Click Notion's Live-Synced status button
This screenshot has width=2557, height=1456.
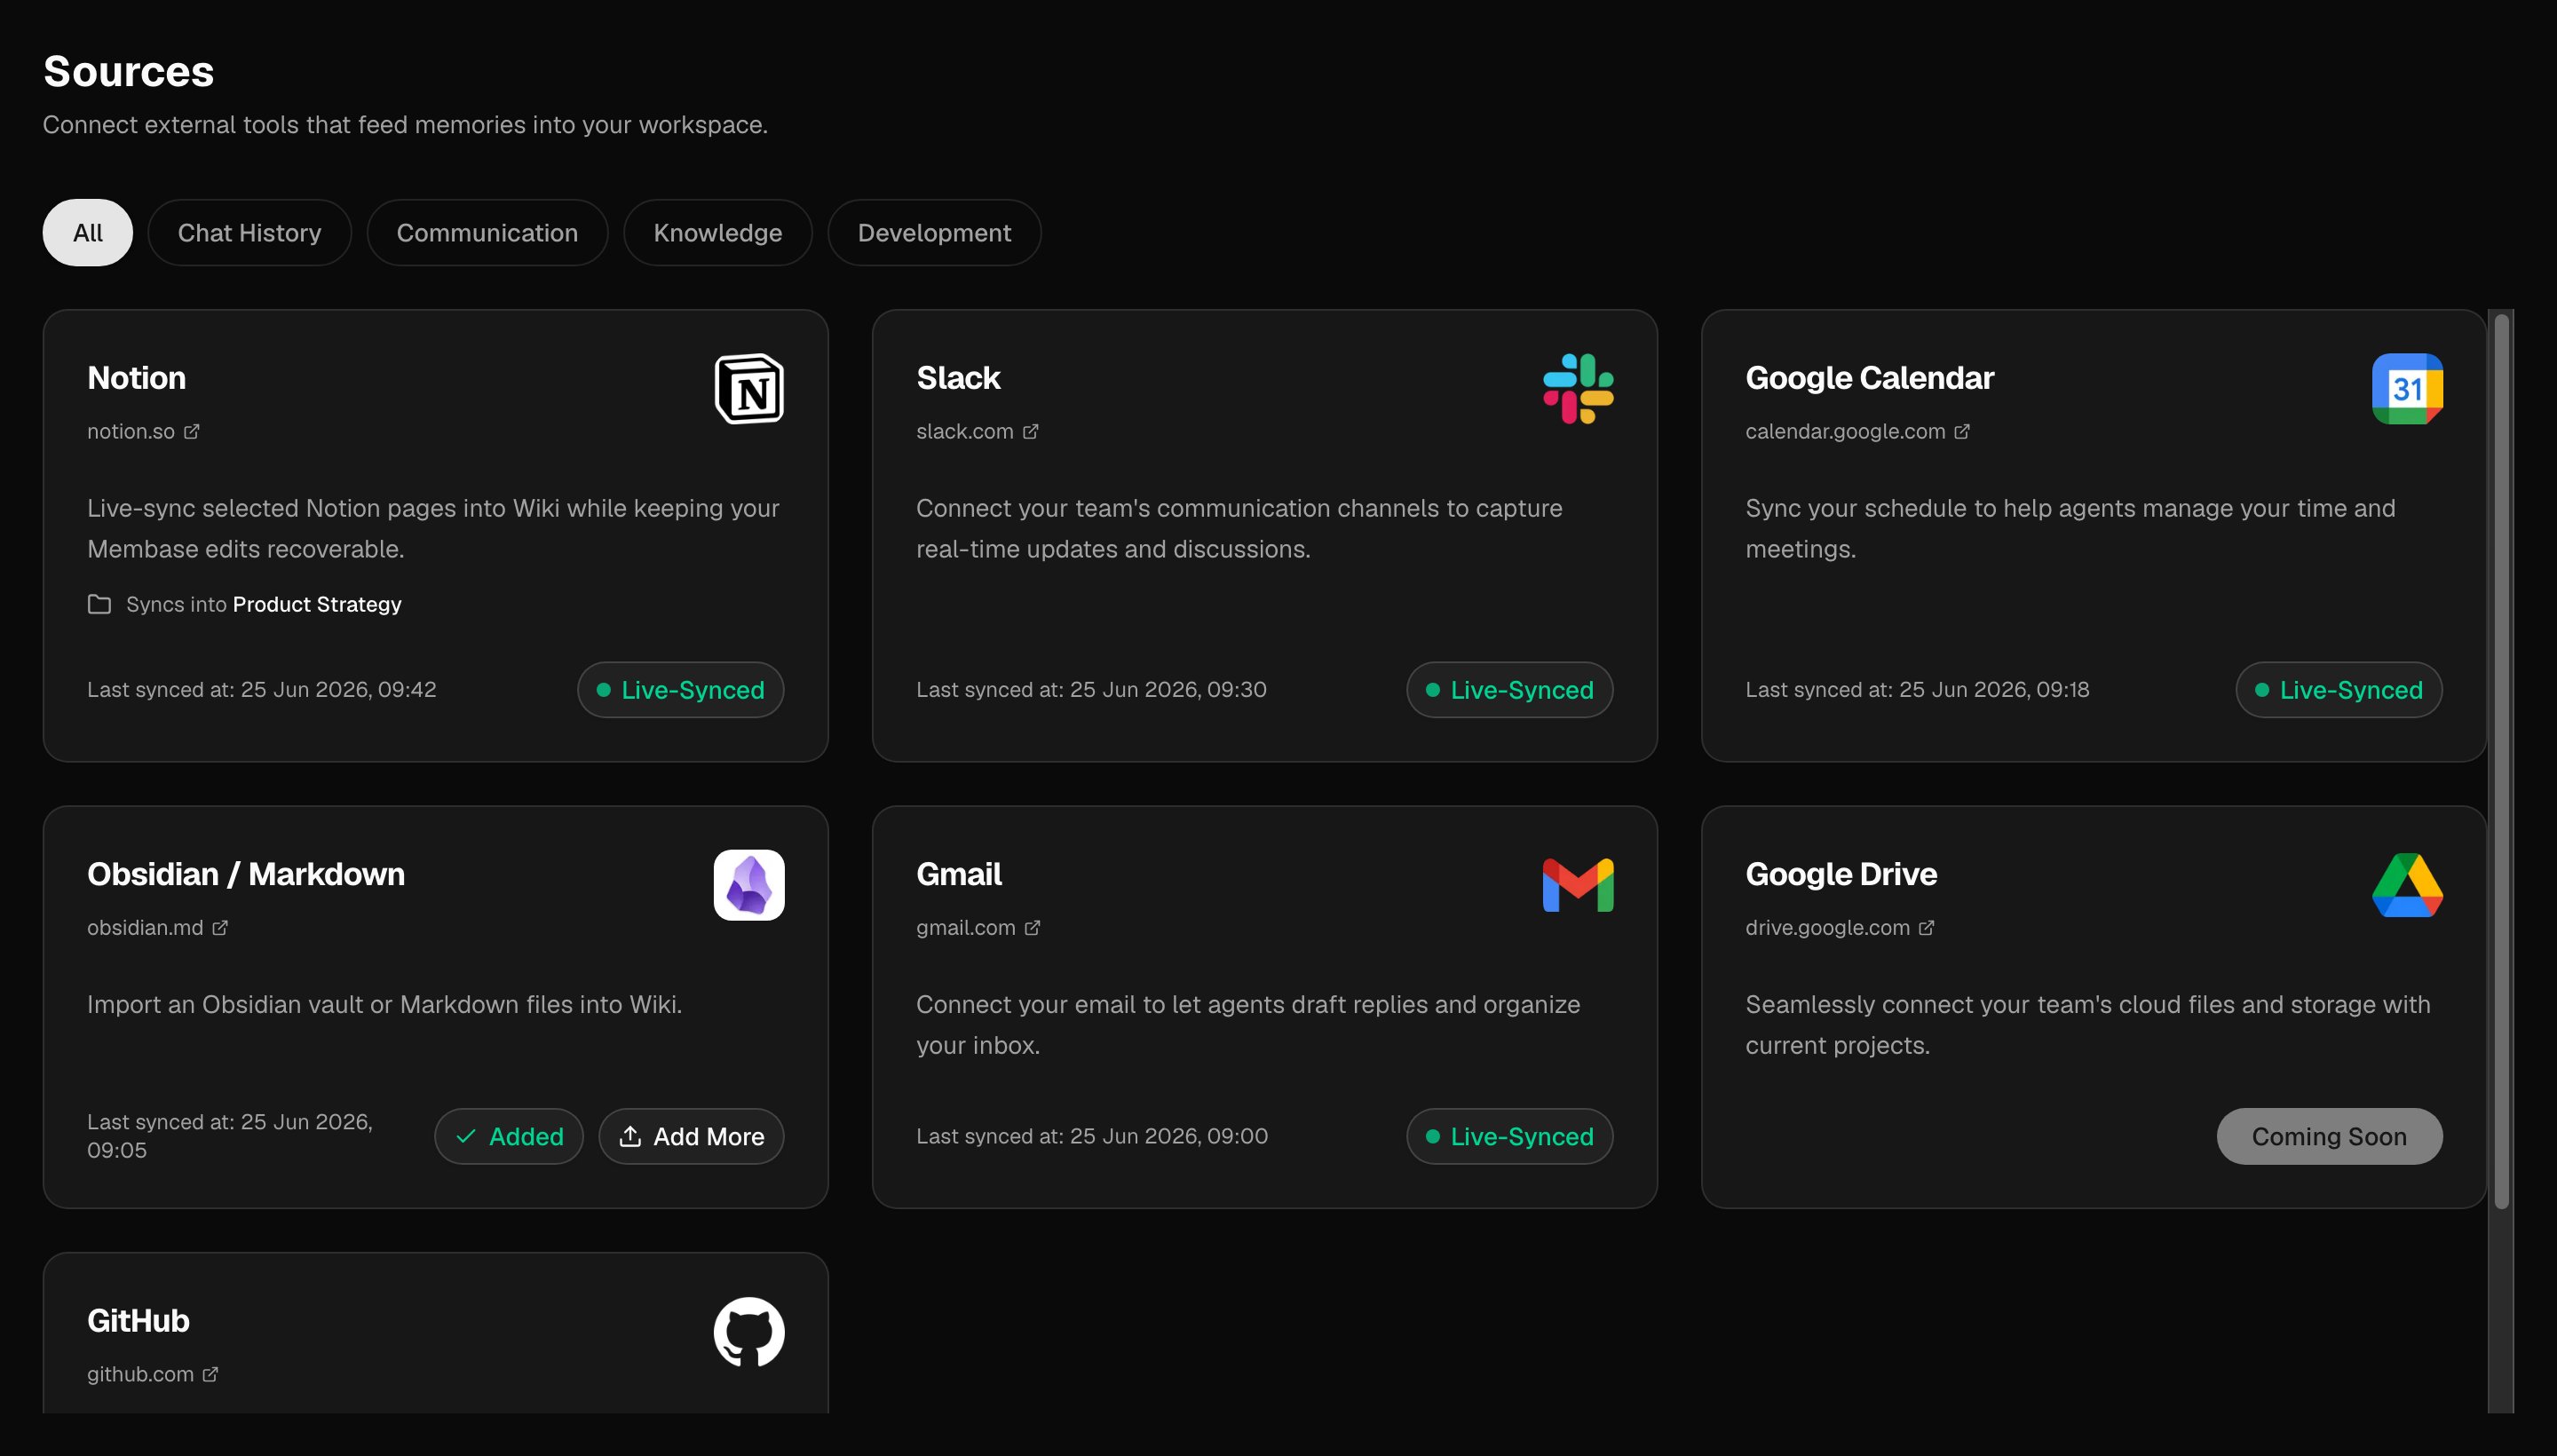[x=680, y=690]
